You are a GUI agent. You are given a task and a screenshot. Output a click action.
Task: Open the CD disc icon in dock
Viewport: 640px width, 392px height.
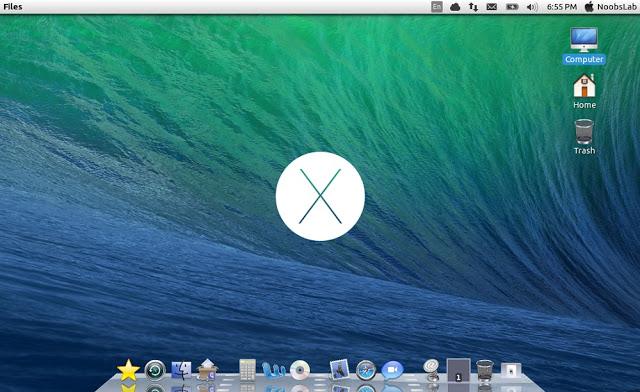(x=300, y=371)
